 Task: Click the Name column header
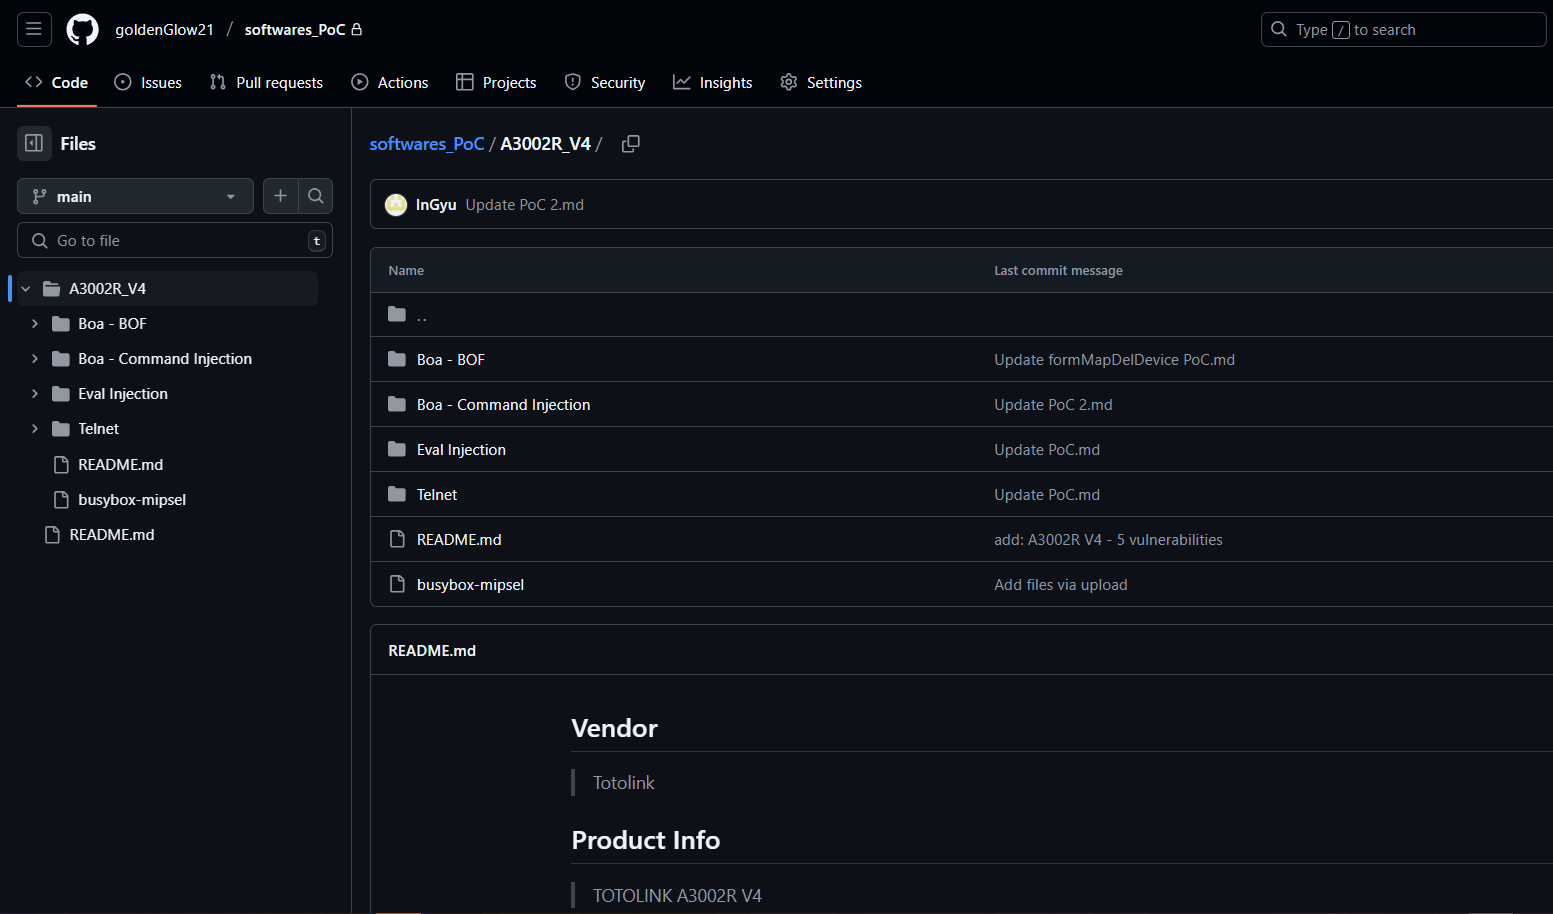[x=406, y=271]
